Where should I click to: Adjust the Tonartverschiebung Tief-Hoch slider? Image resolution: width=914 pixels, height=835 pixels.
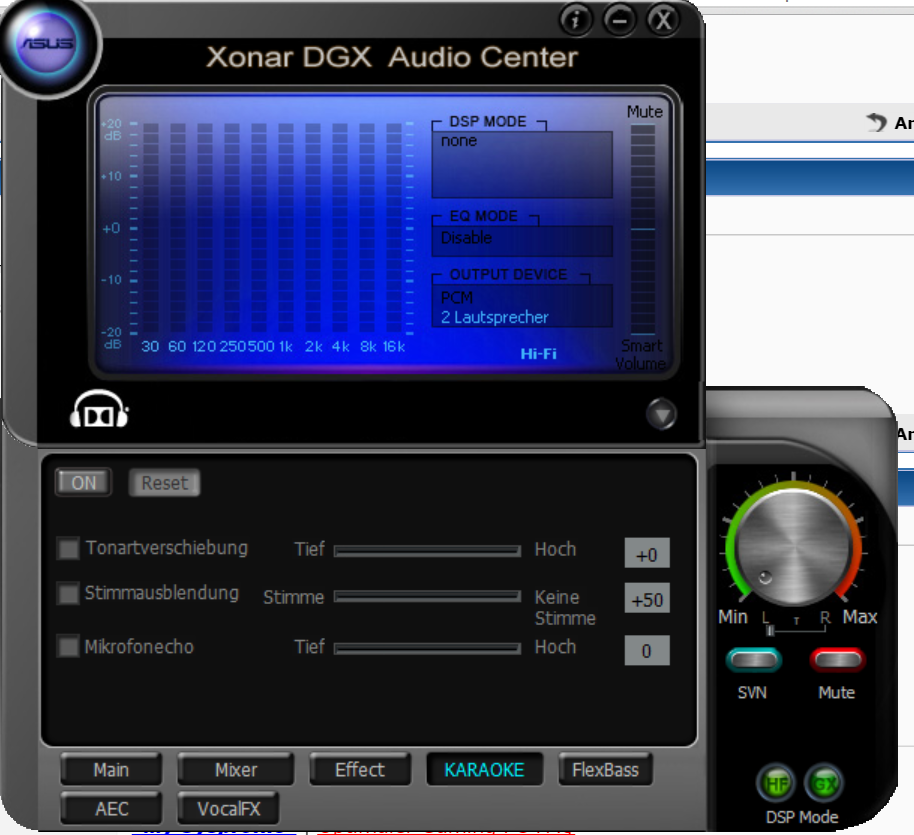427,551
